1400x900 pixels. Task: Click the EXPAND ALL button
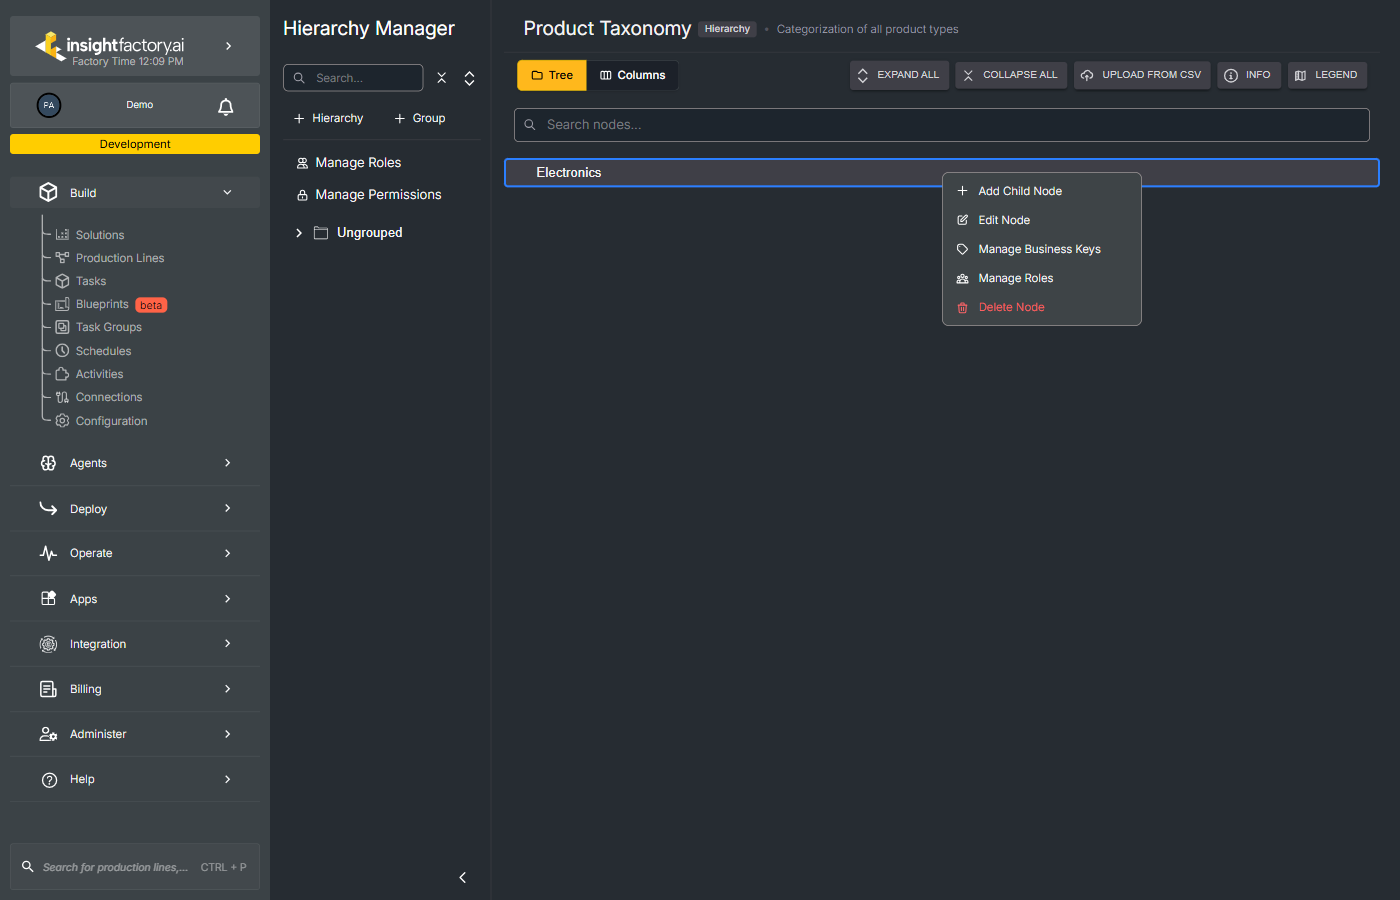click(x=898, y=74)
